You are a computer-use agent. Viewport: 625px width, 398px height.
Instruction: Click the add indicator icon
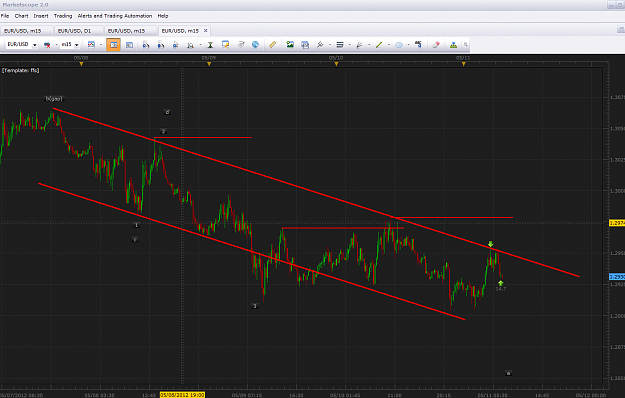pos(320,45)
